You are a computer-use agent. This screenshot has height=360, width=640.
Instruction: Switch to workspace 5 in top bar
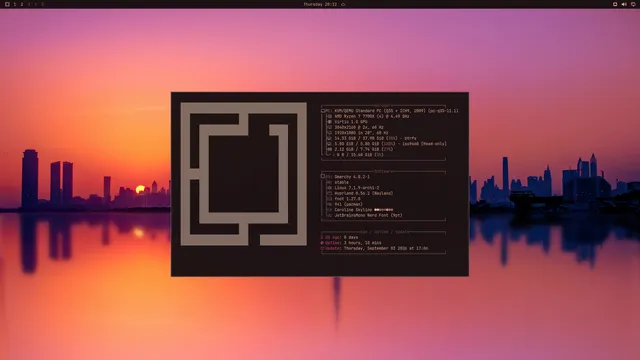(42, 4)
